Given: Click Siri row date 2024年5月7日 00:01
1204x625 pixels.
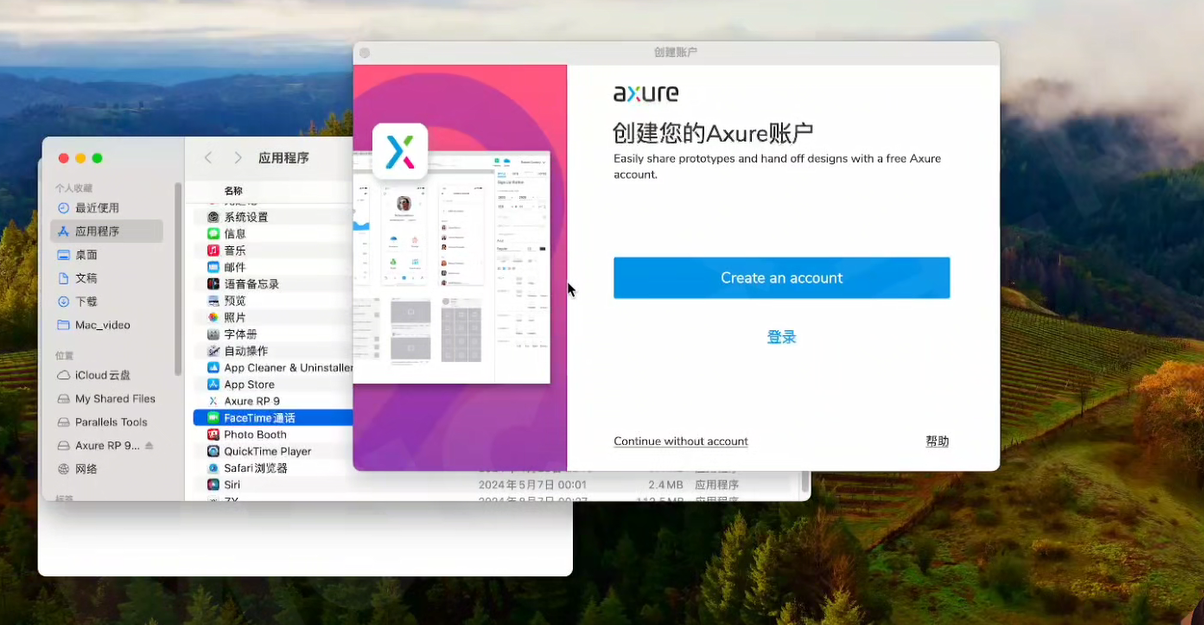Looking at the screenshot, I should click(x=532, y=485).
